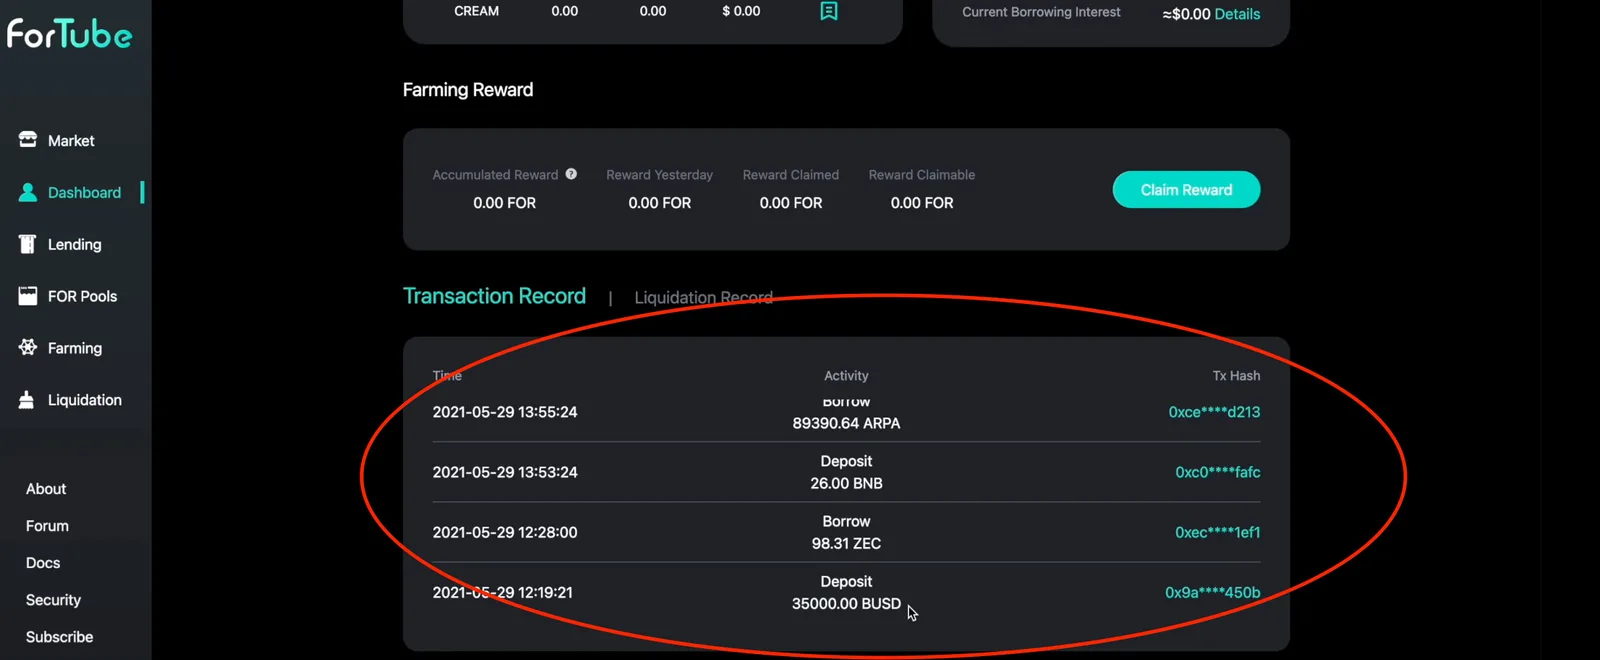Click the FOR Pools icon
This screenshot has width=1600, height=660.
28,296
